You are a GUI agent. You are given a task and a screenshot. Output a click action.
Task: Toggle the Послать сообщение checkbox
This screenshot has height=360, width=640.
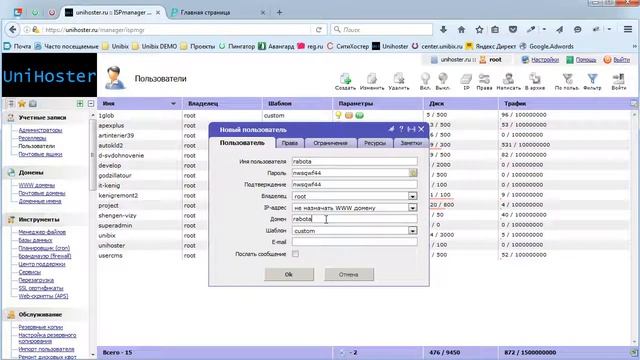(295, 254)
